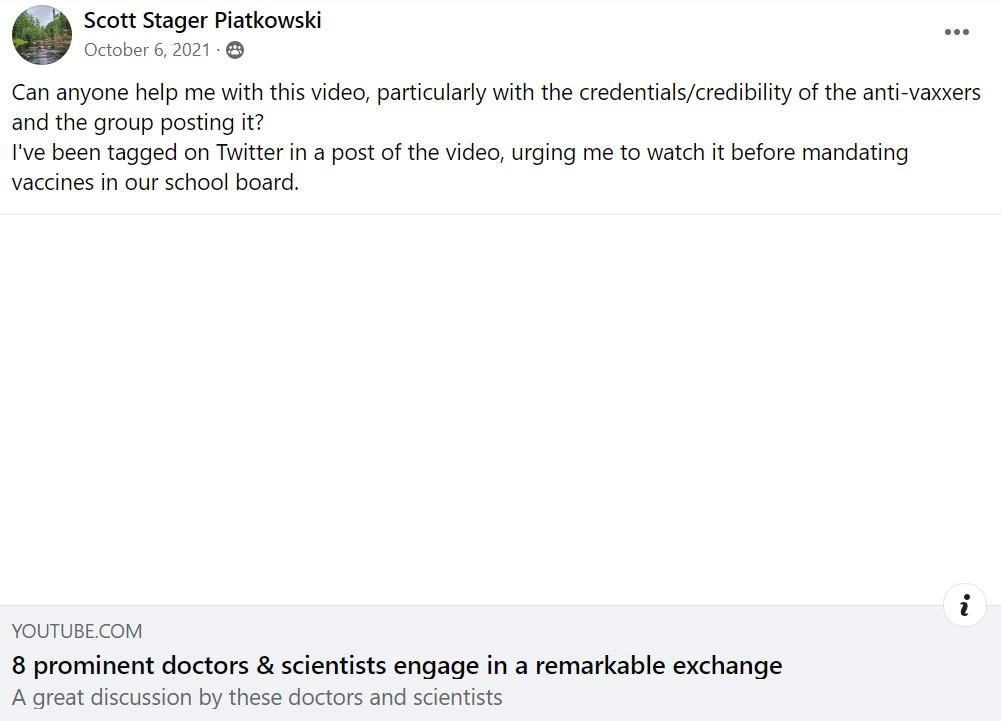Click the audience group icon beside date
Screen dimensions: 1001x721
click(x=235, y=50)
